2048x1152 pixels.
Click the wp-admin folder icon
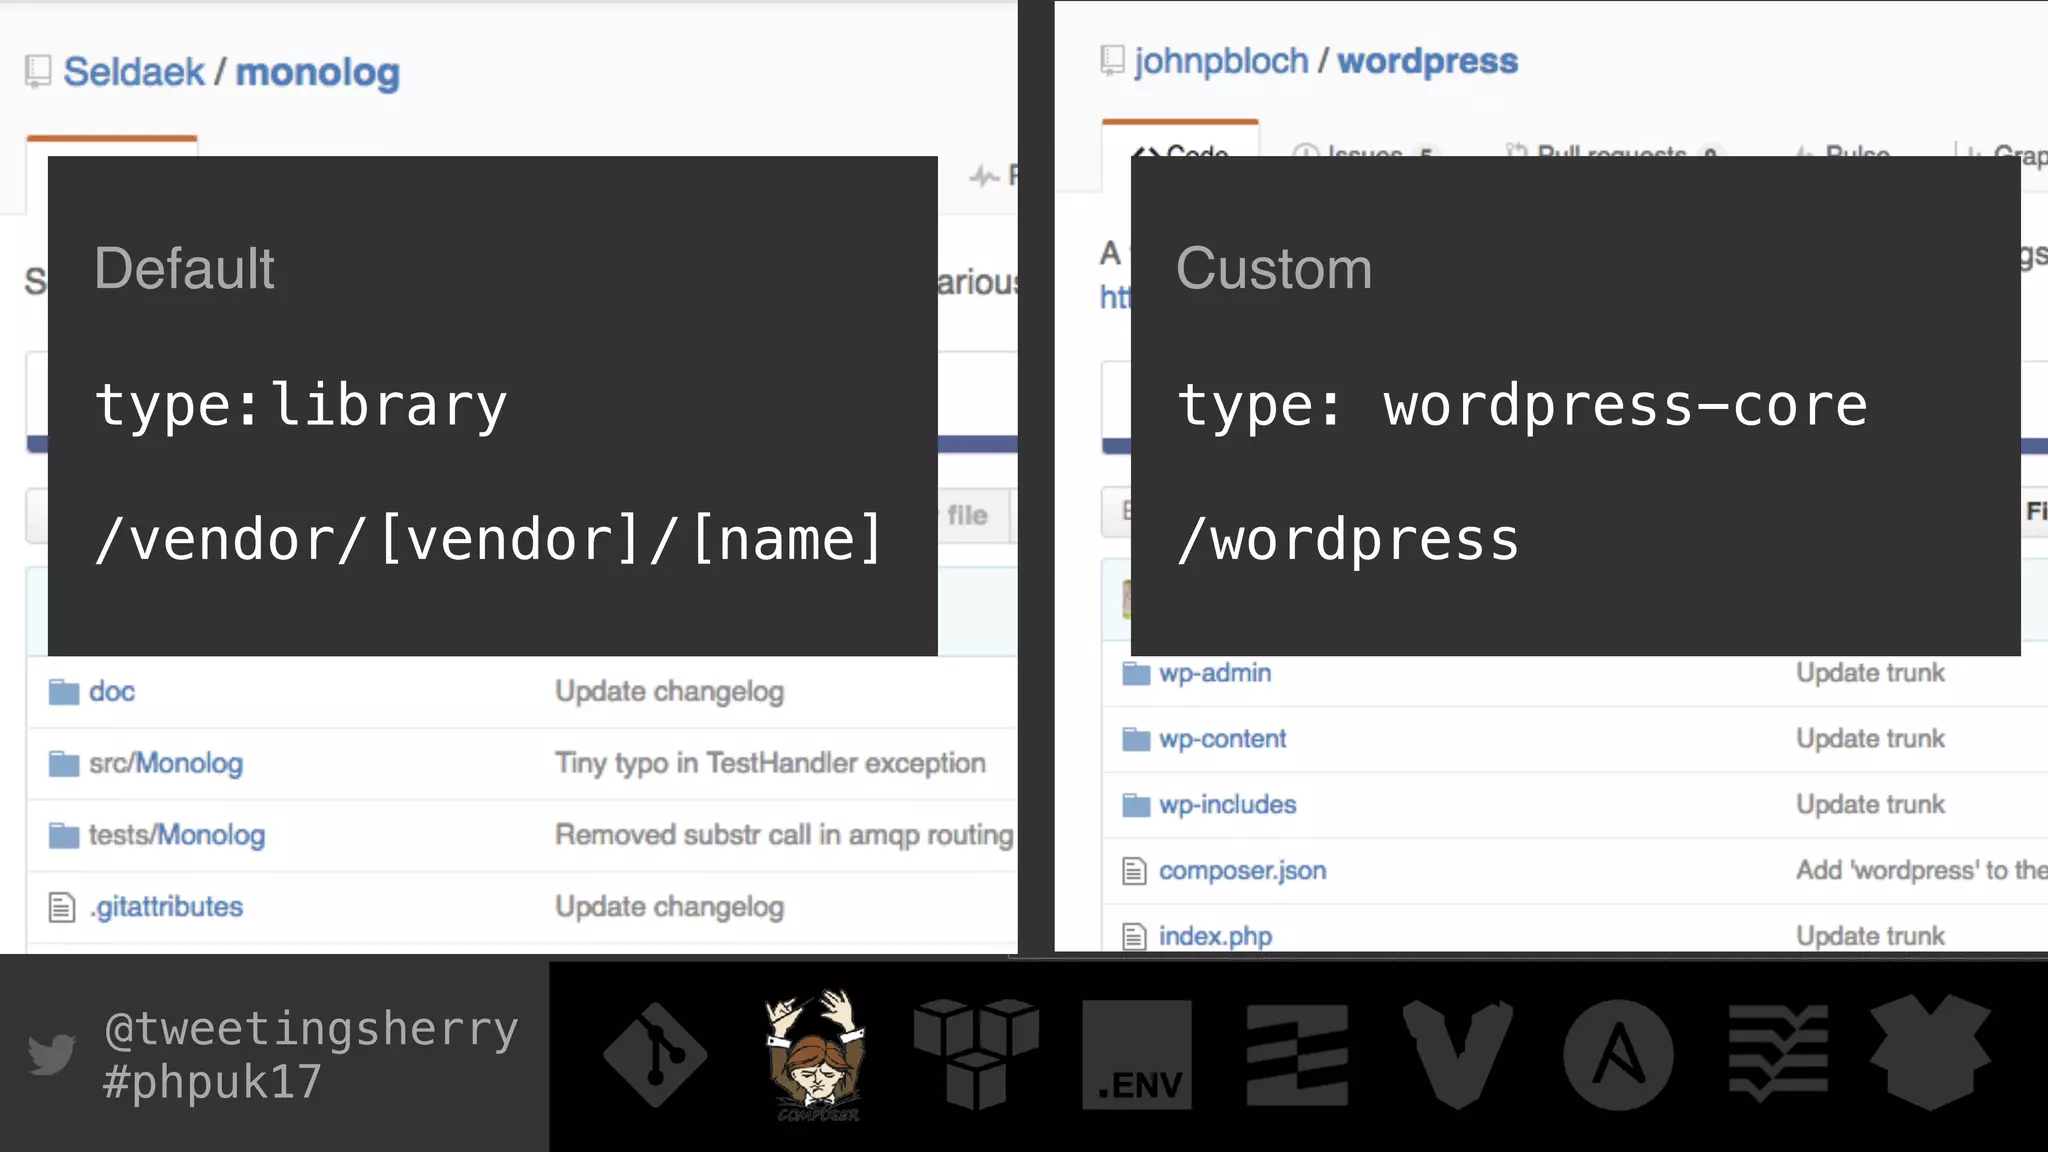1136,673
